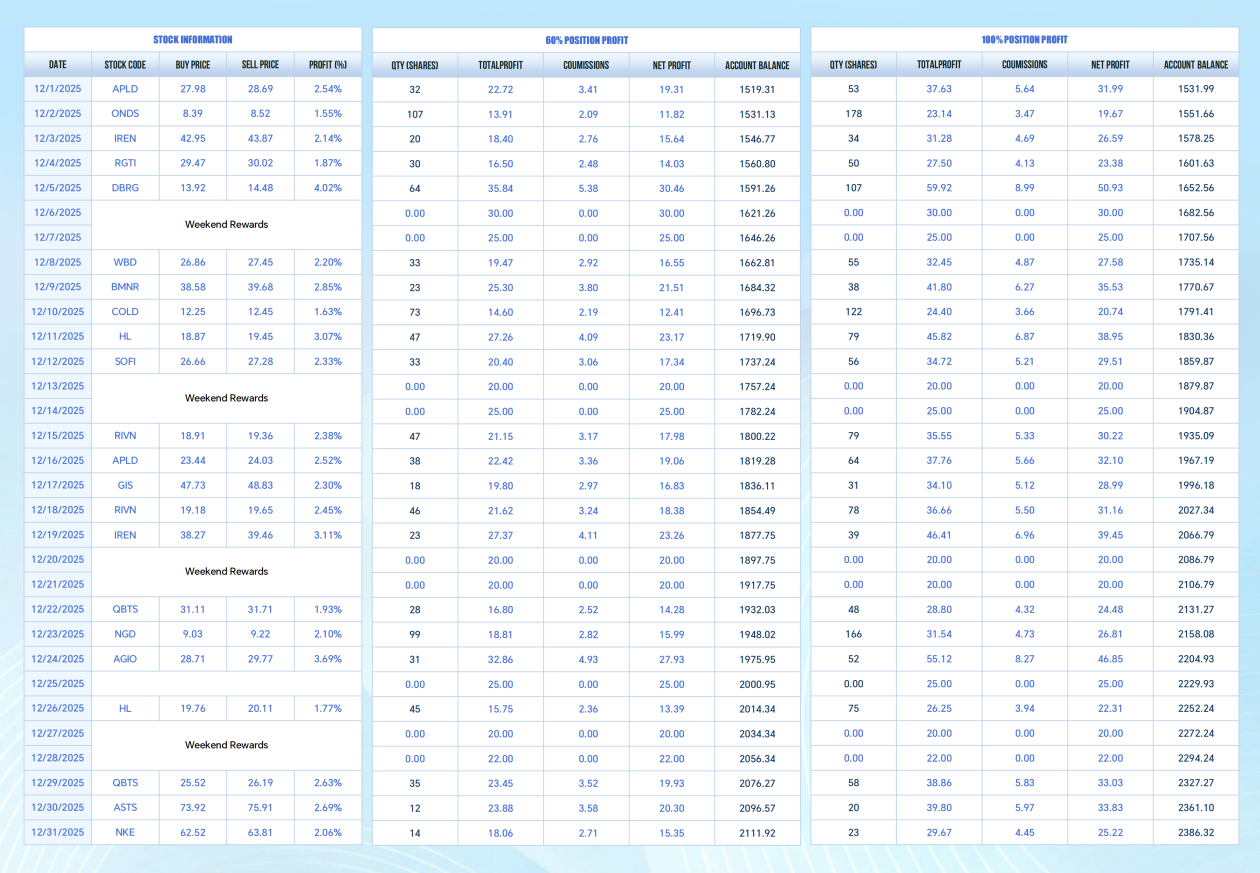Select the Stock Code column header
The image size is (1260, 873).
click(125, 65)
